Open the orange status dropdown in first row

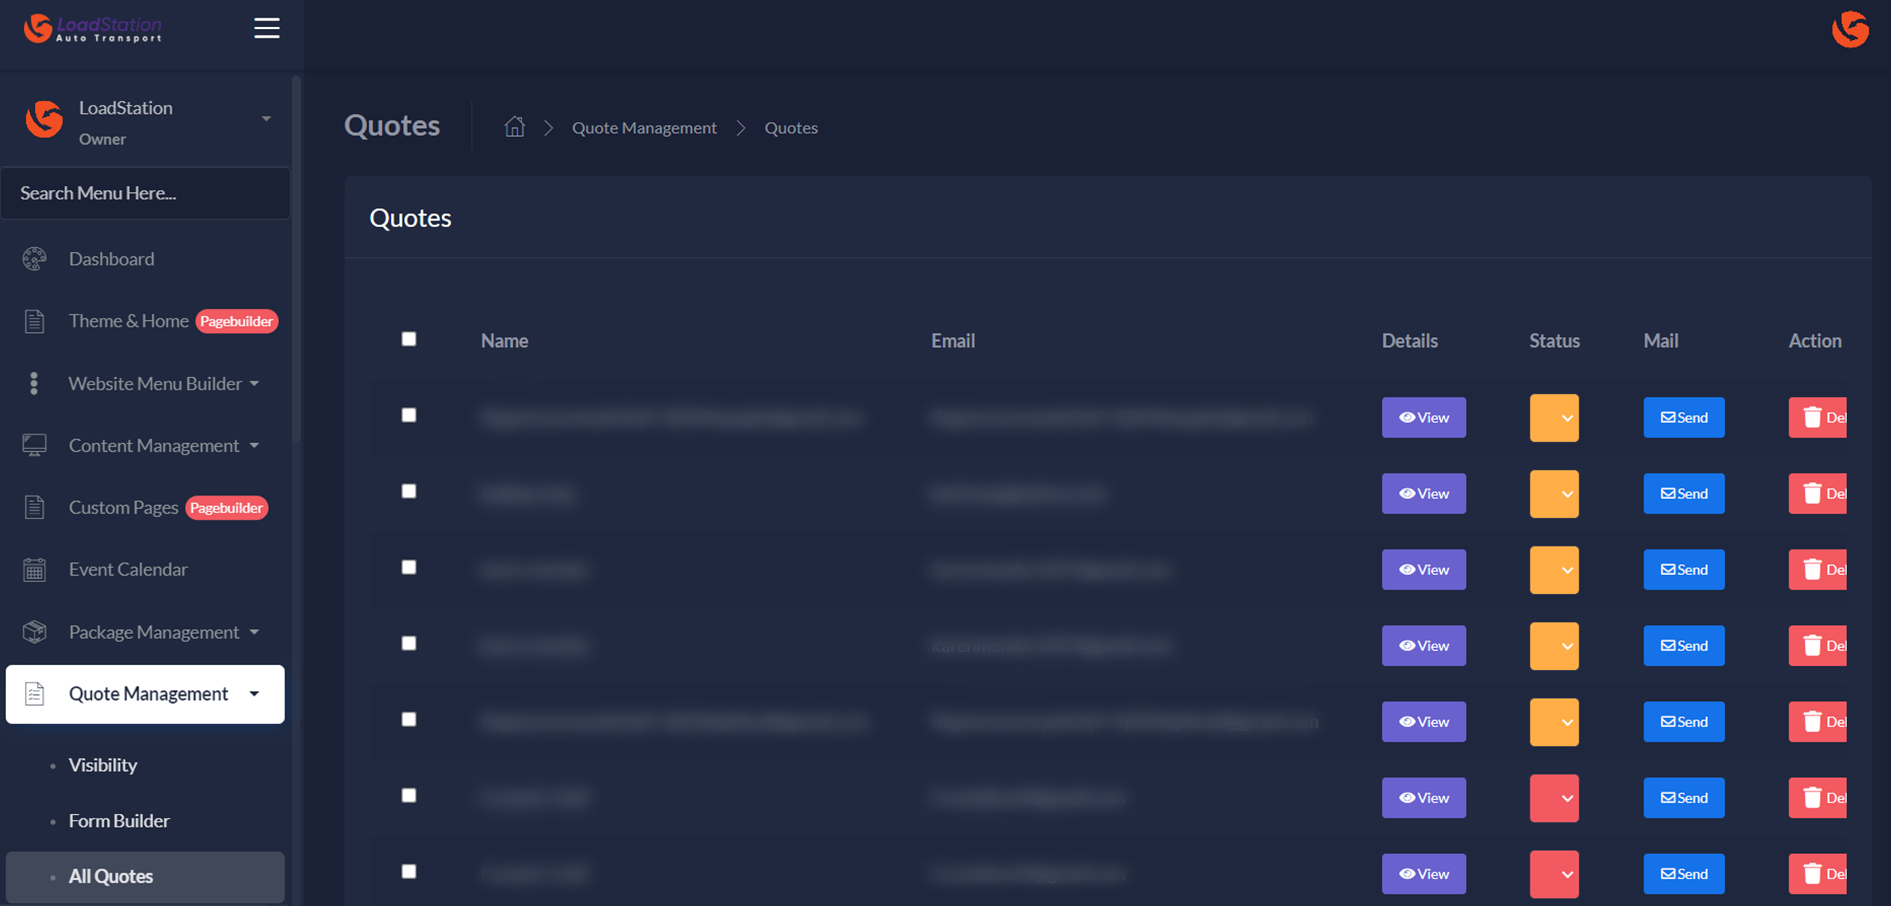[x=1554, y=418]
